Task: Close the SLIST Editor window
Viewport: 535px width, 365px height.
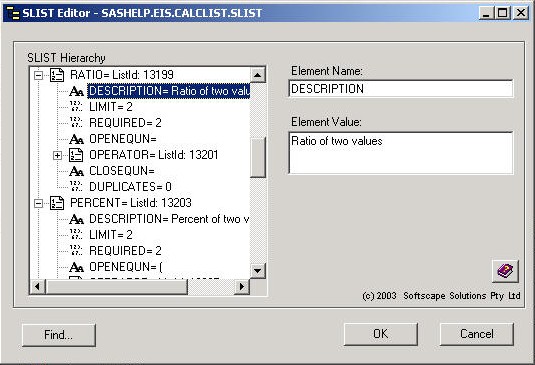Action: (521, 13)
